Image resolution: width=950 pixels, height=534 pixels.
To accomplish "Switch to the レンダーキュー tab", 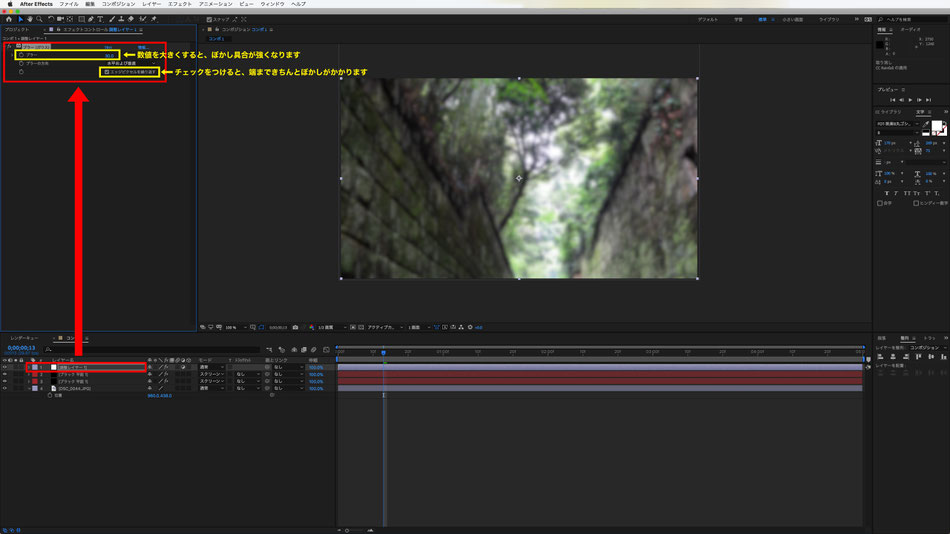I will pos(24,338).
